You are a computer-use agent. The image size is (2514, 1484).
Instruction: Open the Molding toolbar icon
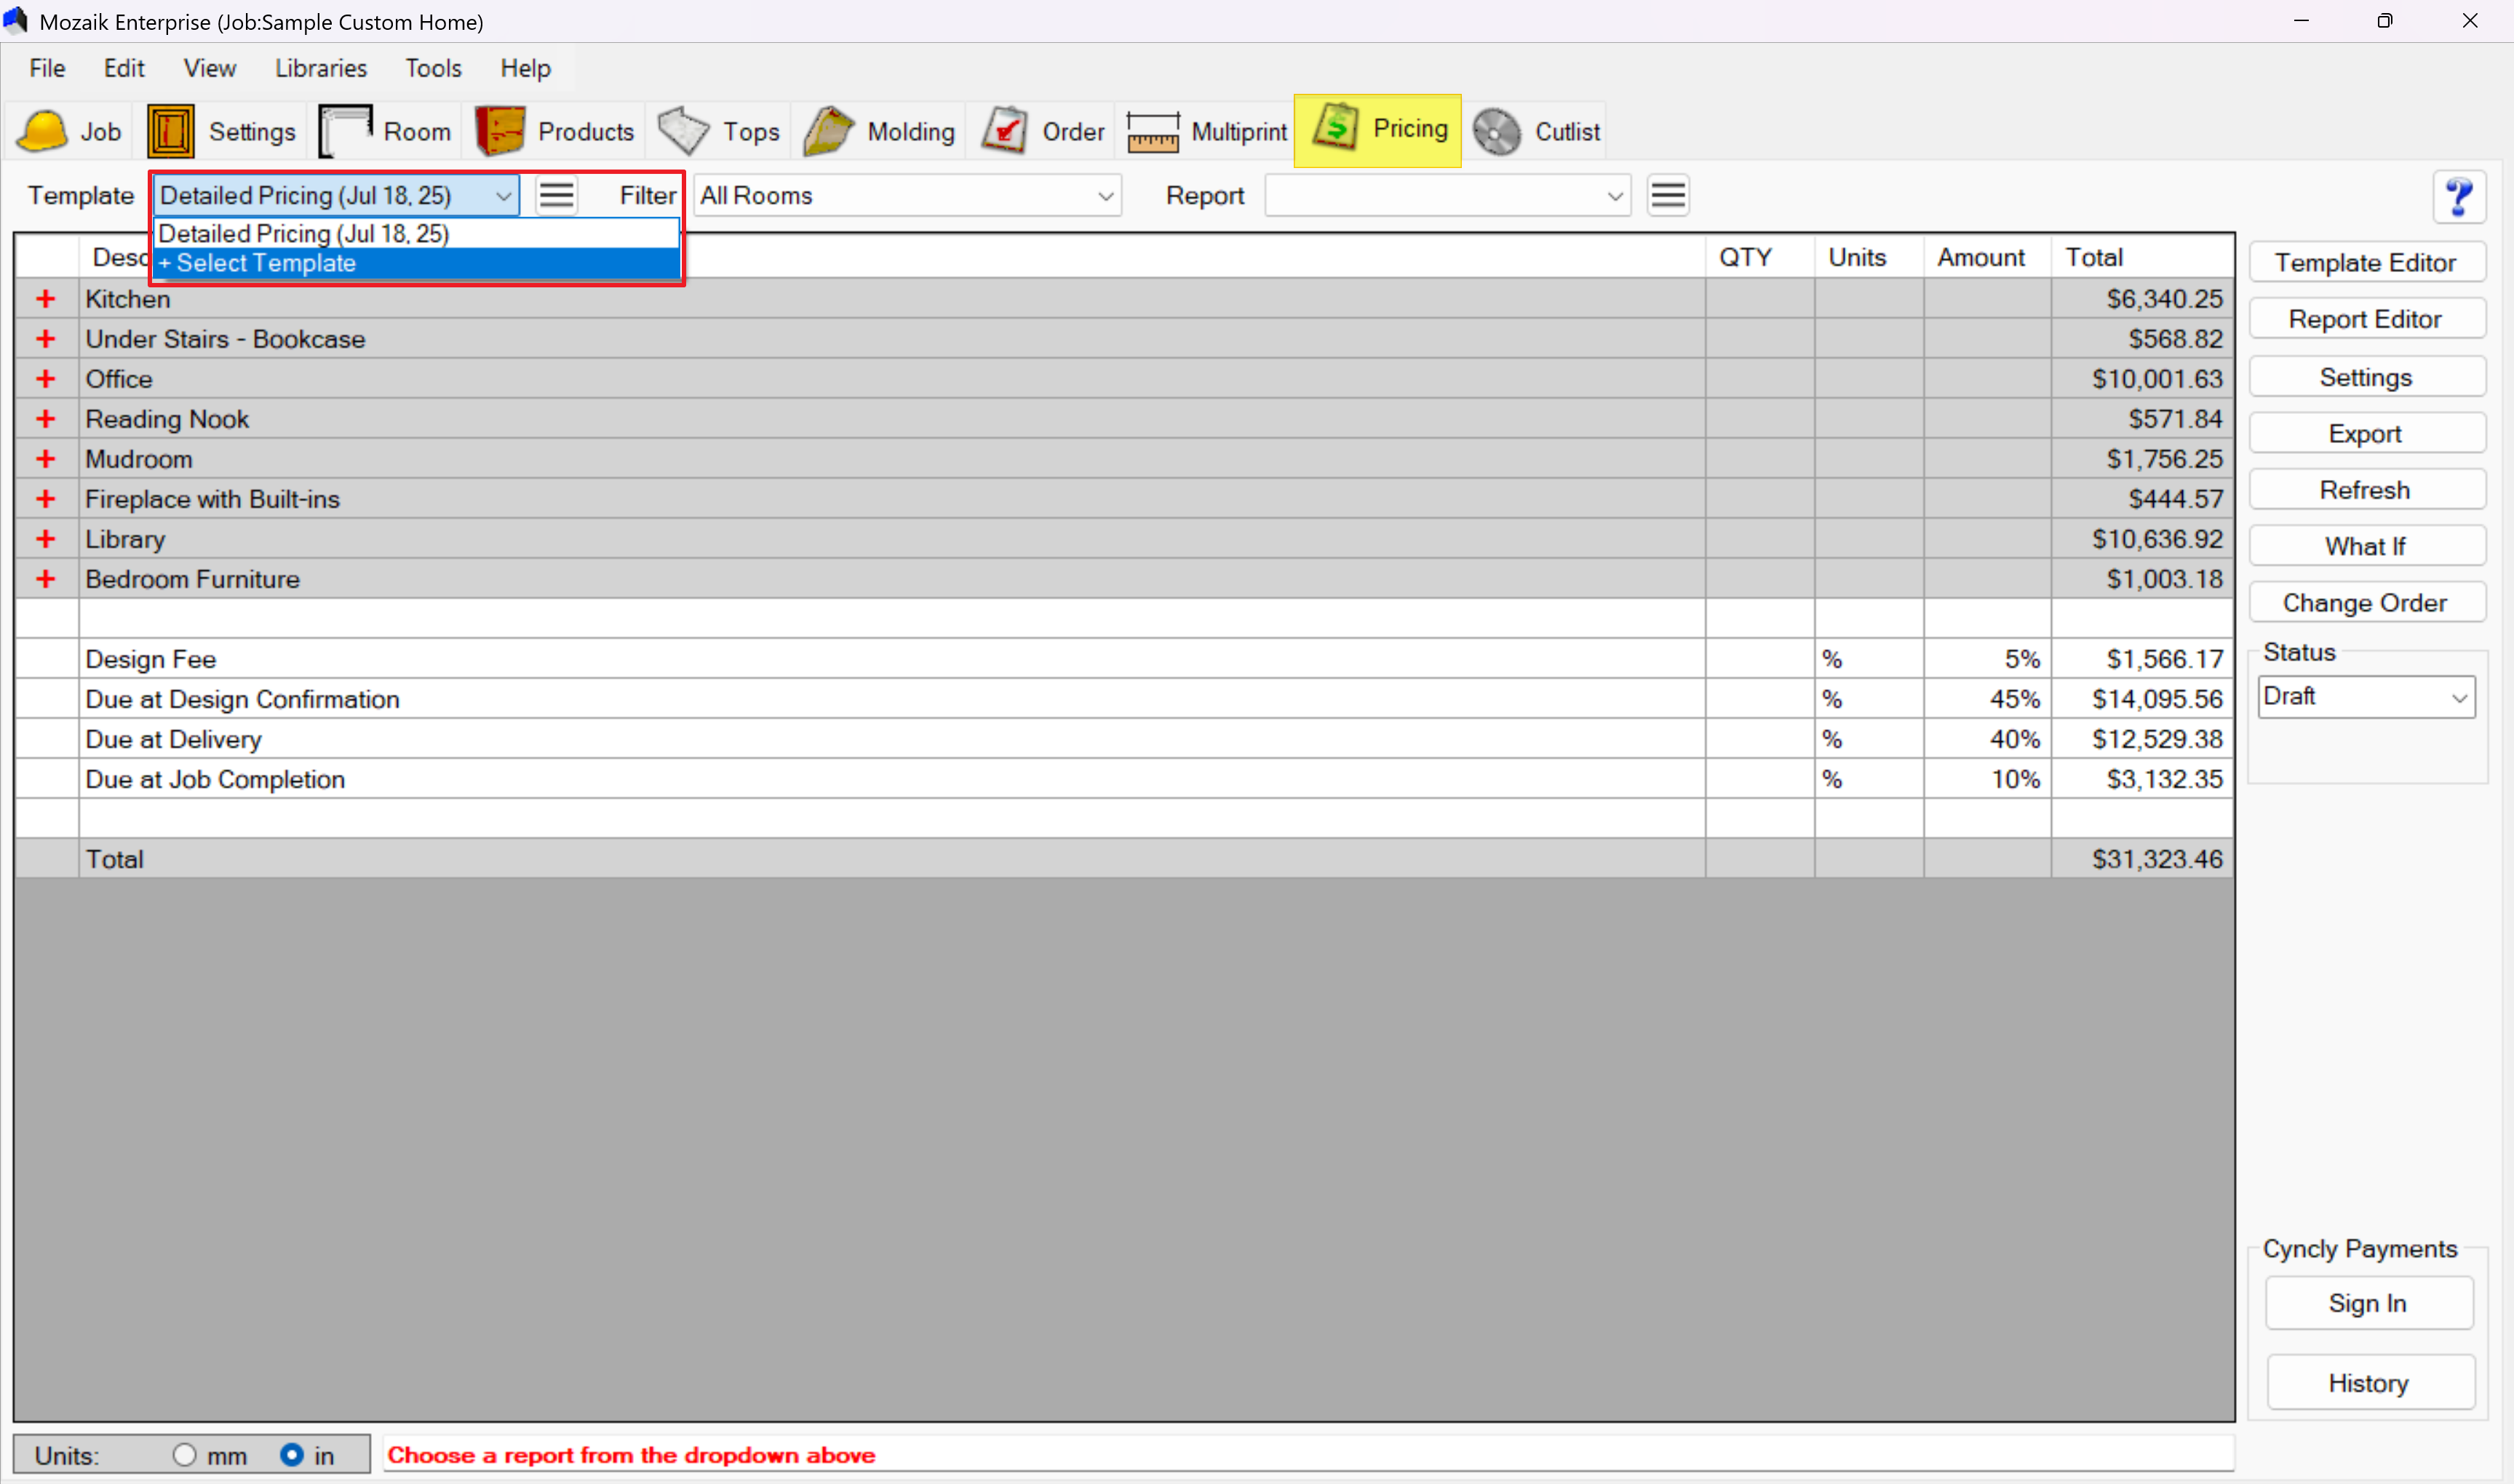click(x=829, y=131)
